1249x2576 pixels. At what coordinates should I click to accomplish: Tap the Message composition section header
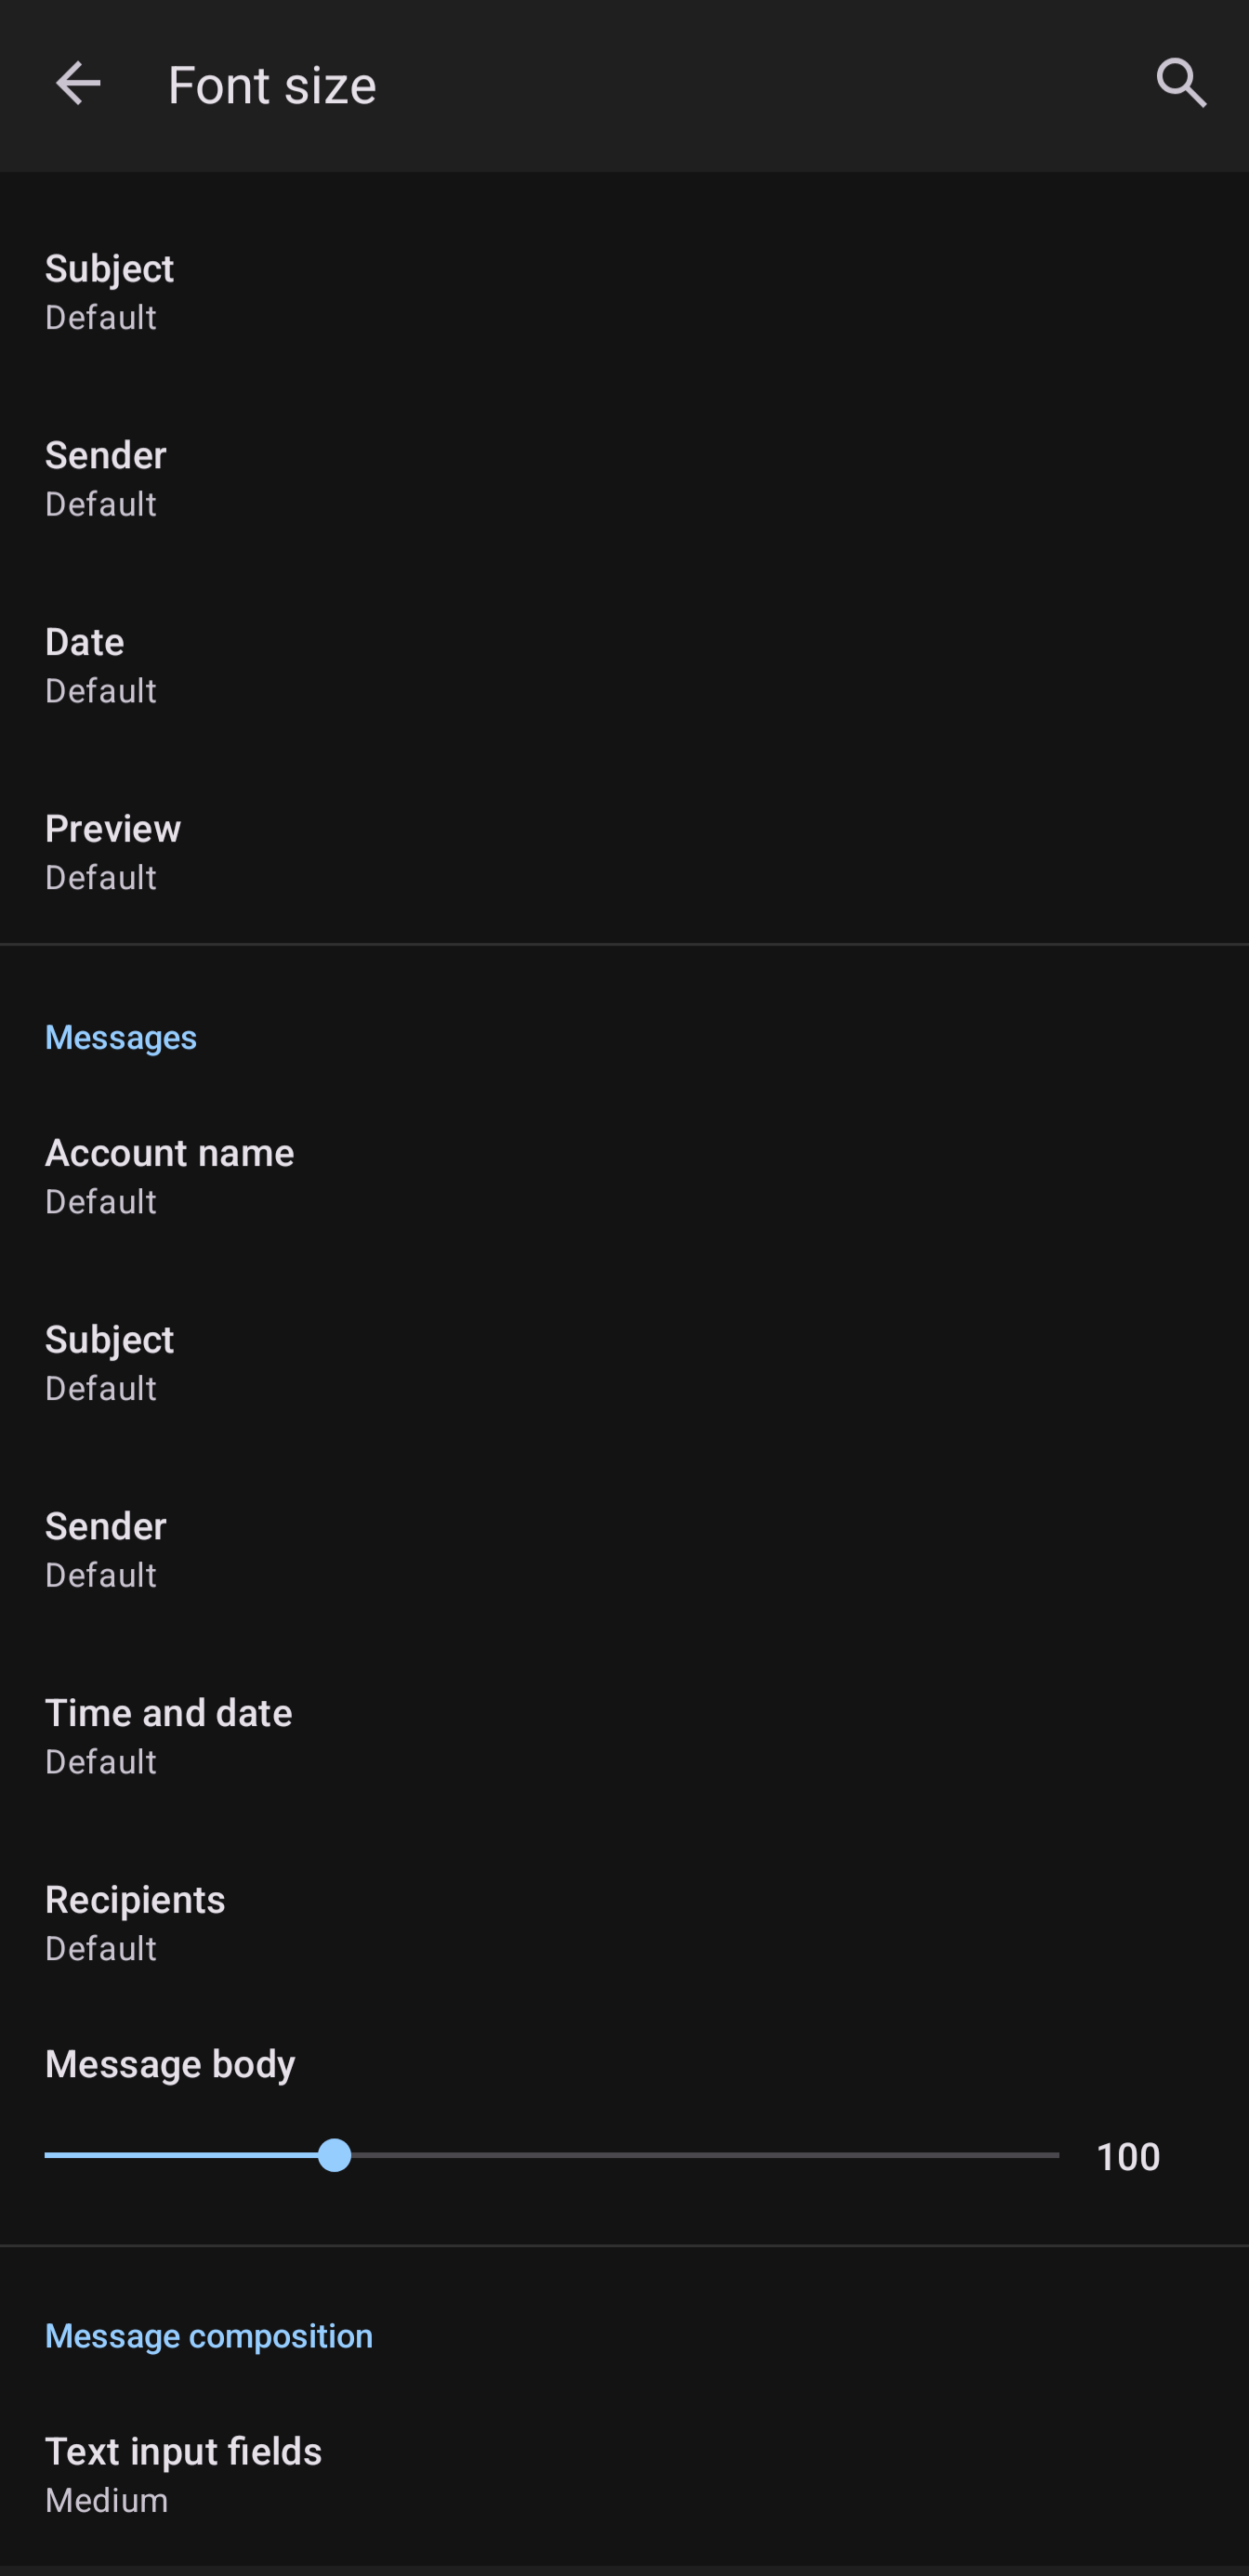click(x=209, y=2335)
